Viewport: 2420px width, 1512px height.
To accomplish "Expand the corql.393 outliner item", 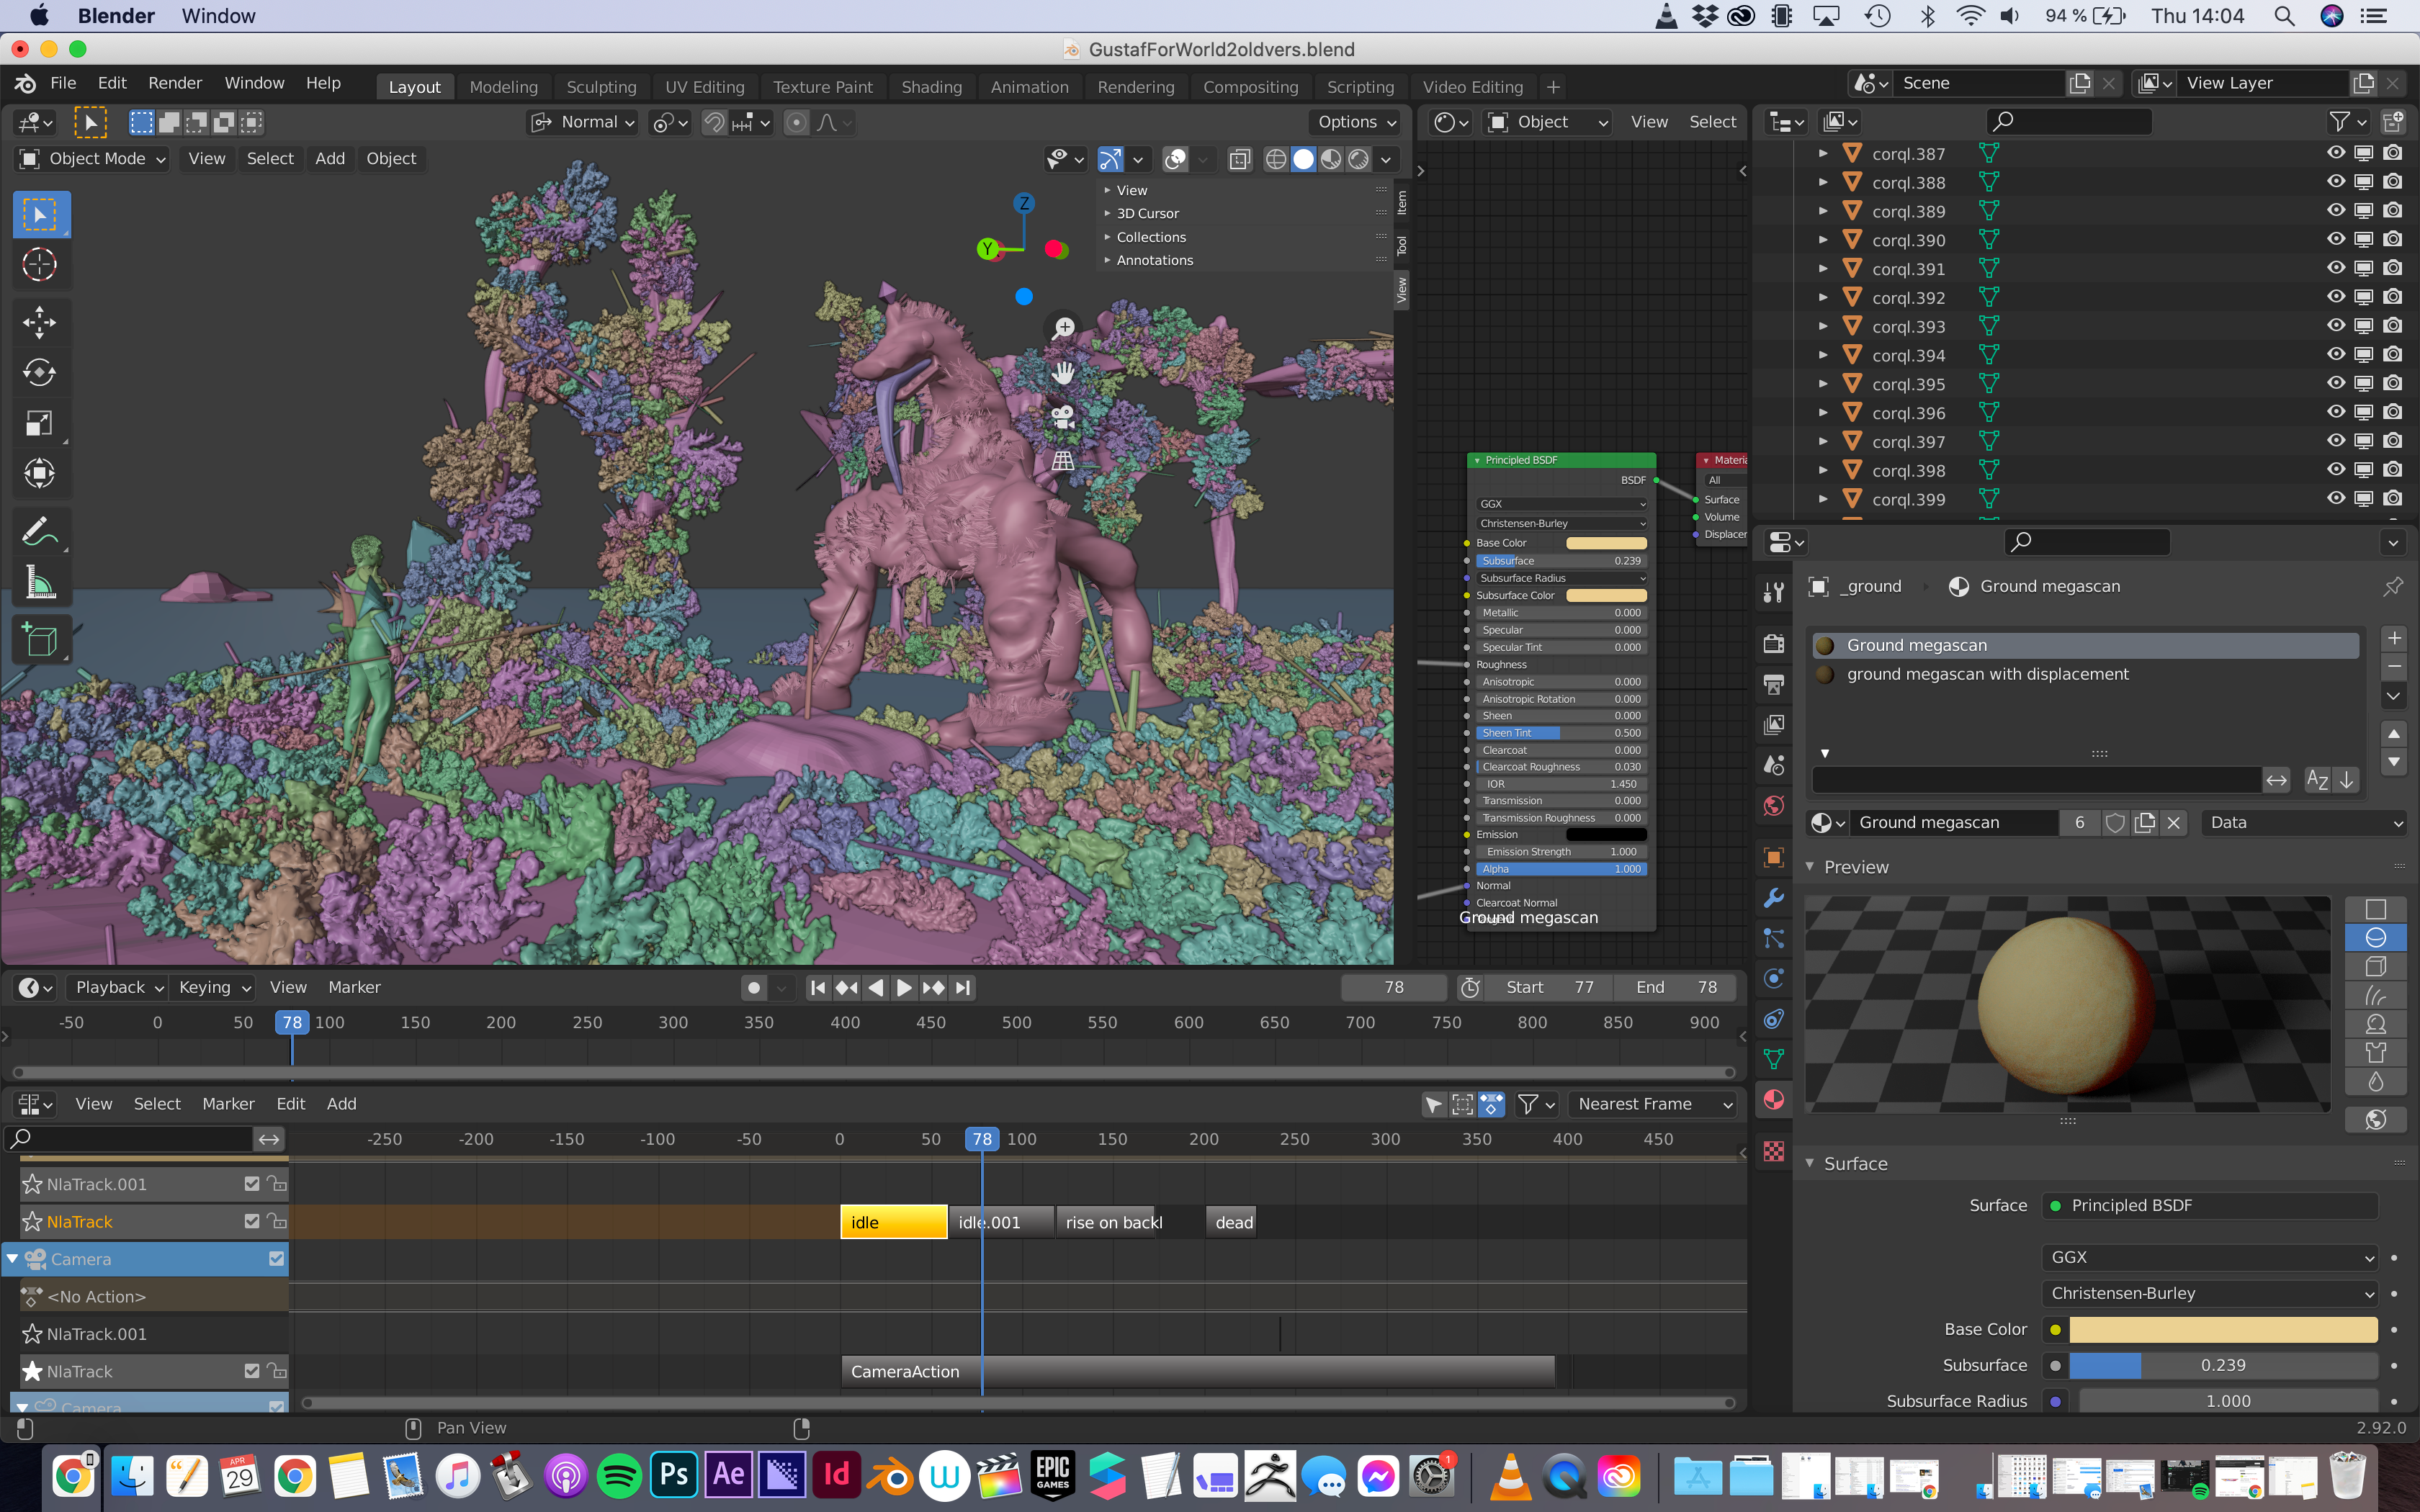I will (x=1823, y=327).
